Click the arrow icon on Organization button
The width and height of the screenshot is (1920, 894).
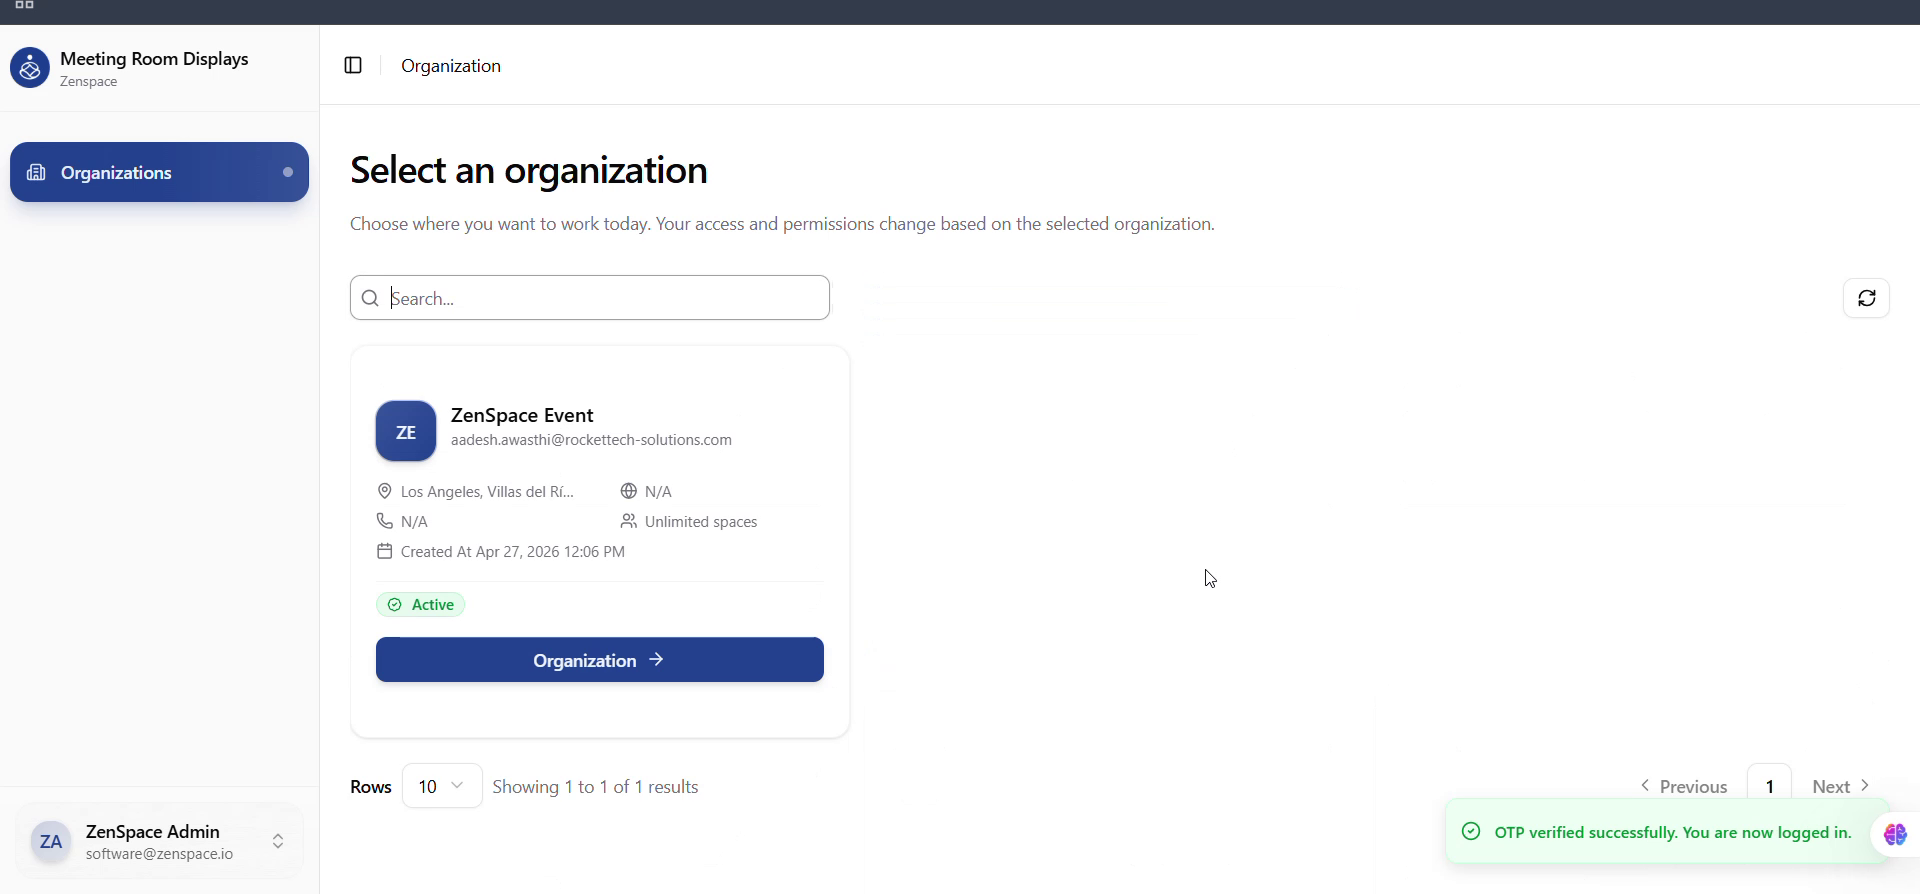tap(656, 660)
